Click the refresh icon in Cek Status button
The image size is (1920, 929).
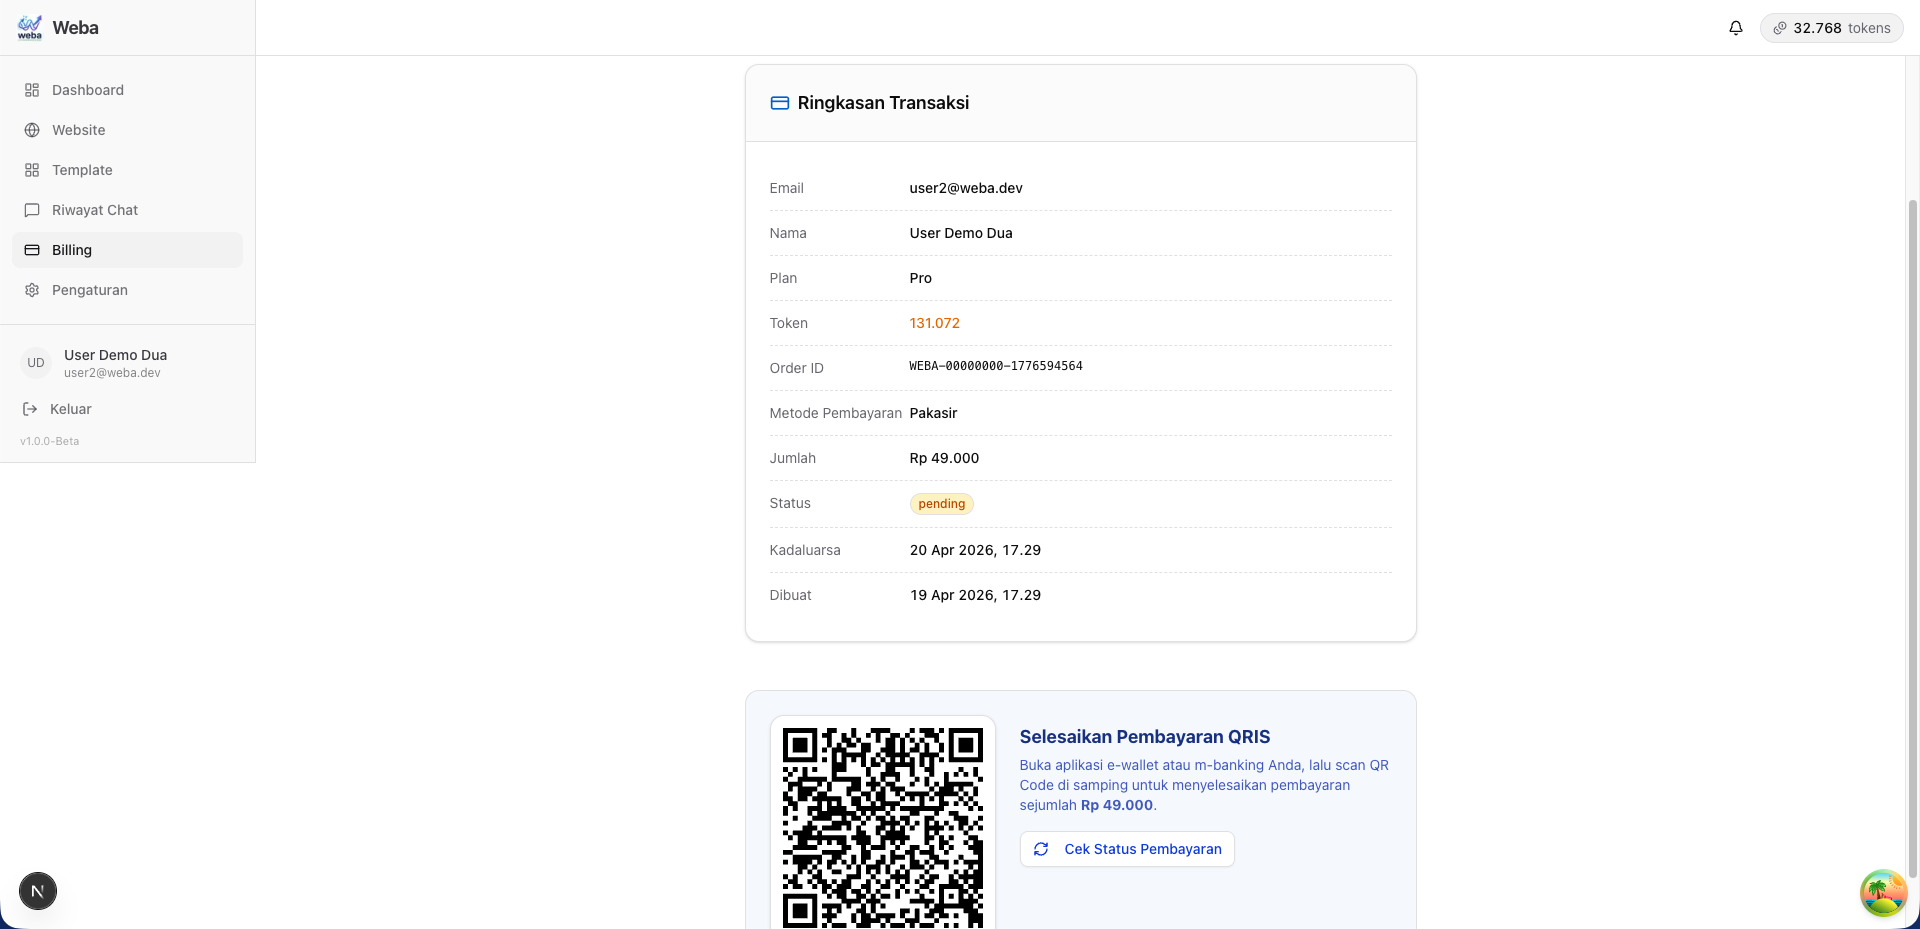click(x=1041, y=849)
